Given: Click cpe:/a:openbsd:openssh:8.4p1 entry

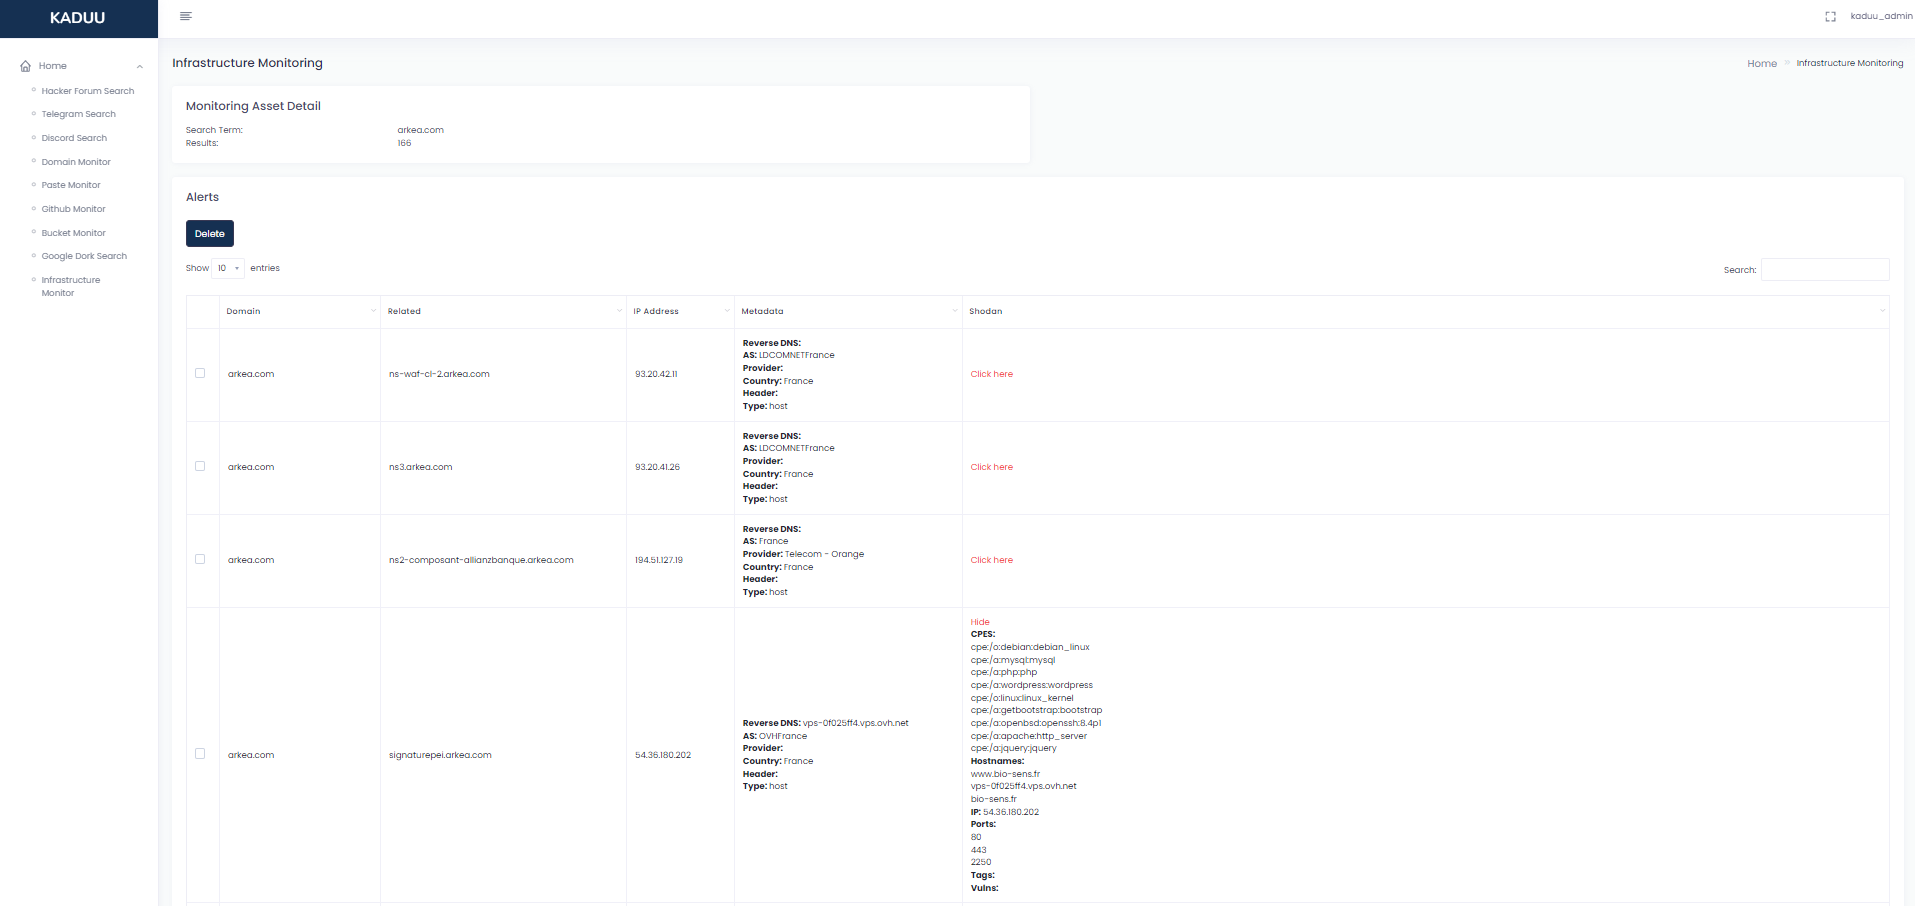Looking at the screenshot, I should tap(1036, 723).
